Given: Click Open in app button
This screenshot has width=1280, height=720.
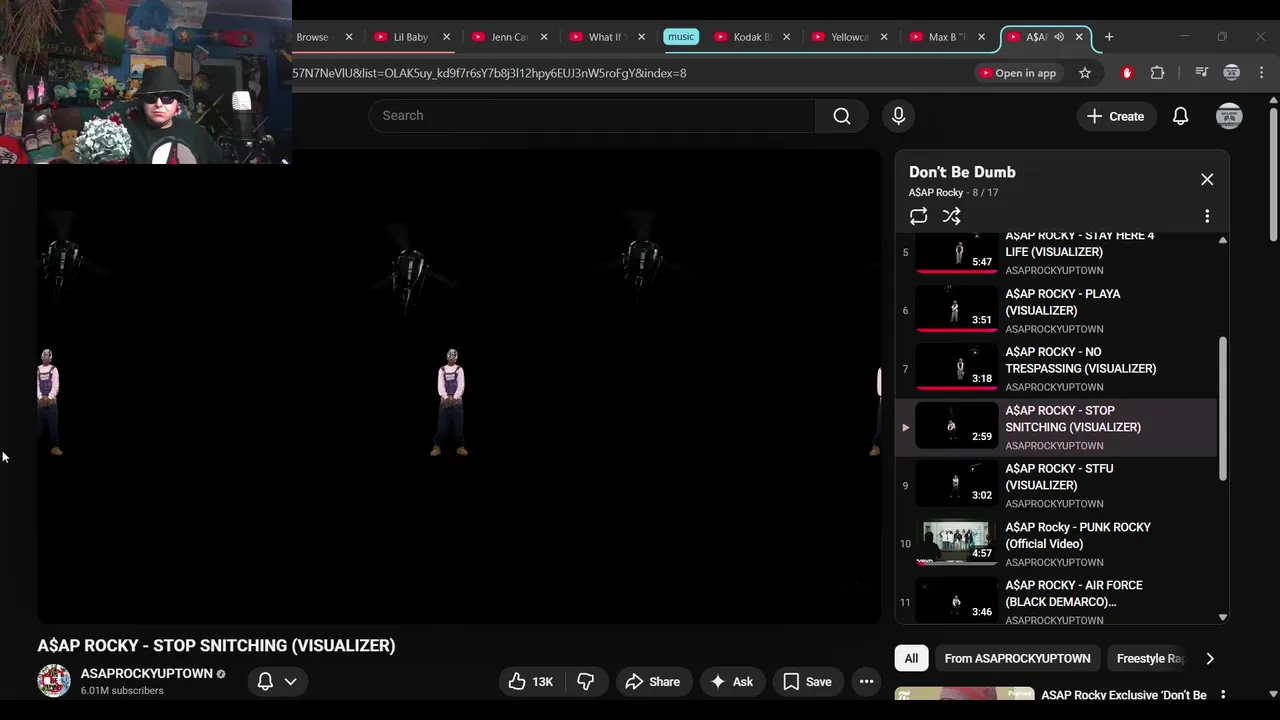Looking at the screenshot, I should [x=1017, y=73].
